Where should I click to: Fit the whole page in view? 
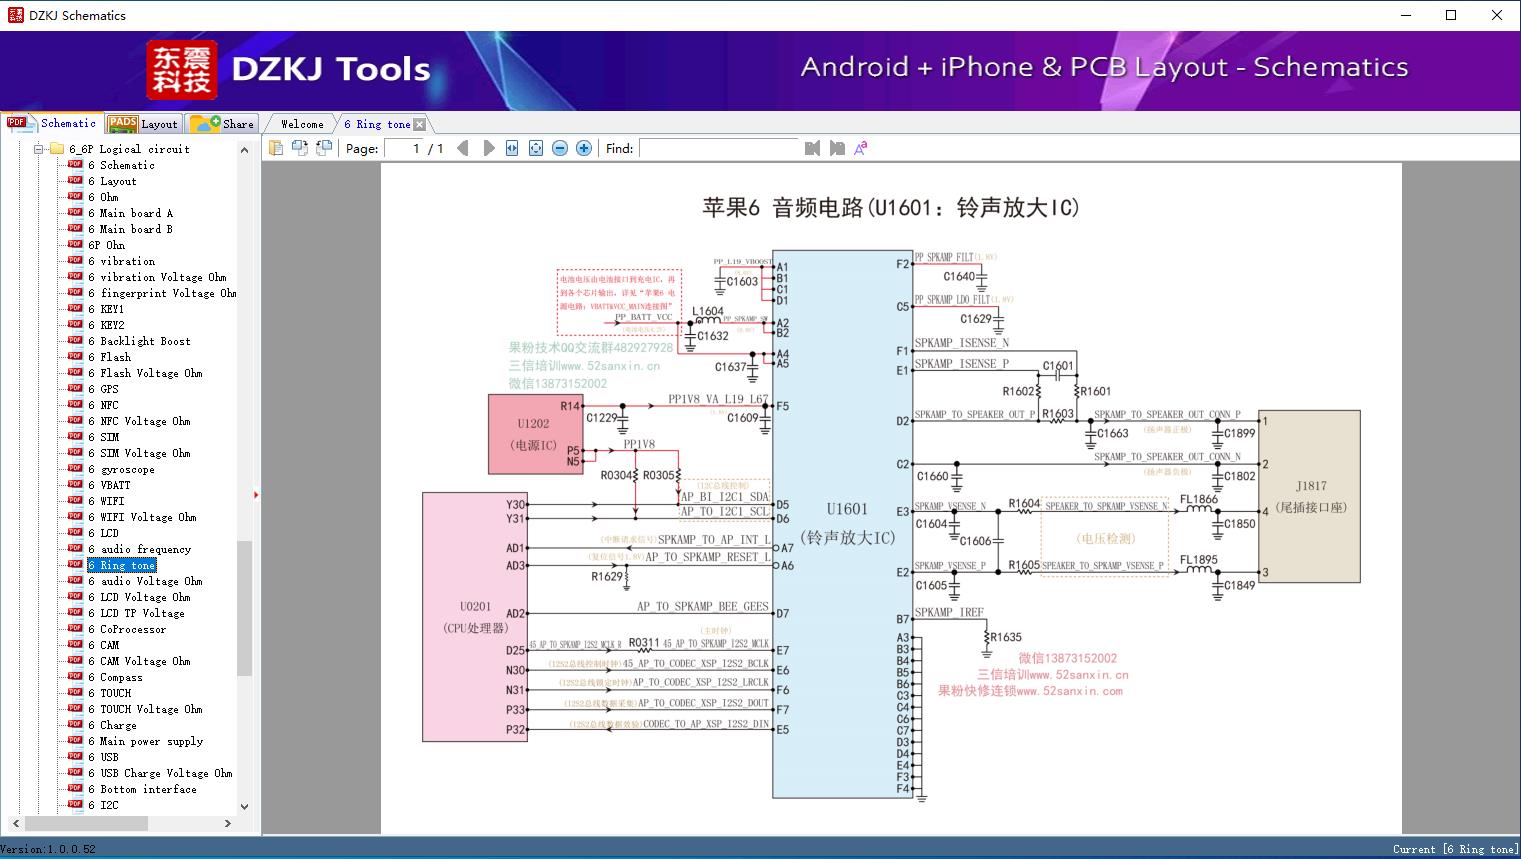tap(536, 148)
